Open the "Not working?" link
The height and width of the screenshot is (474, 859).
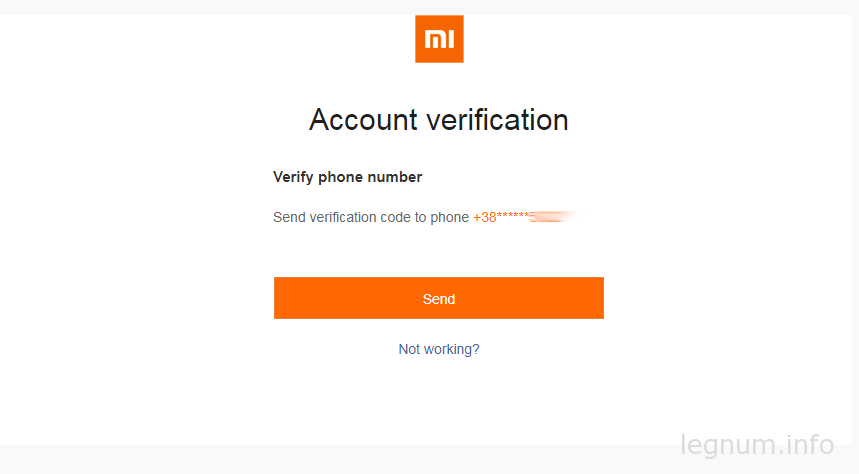click(439, 349)
